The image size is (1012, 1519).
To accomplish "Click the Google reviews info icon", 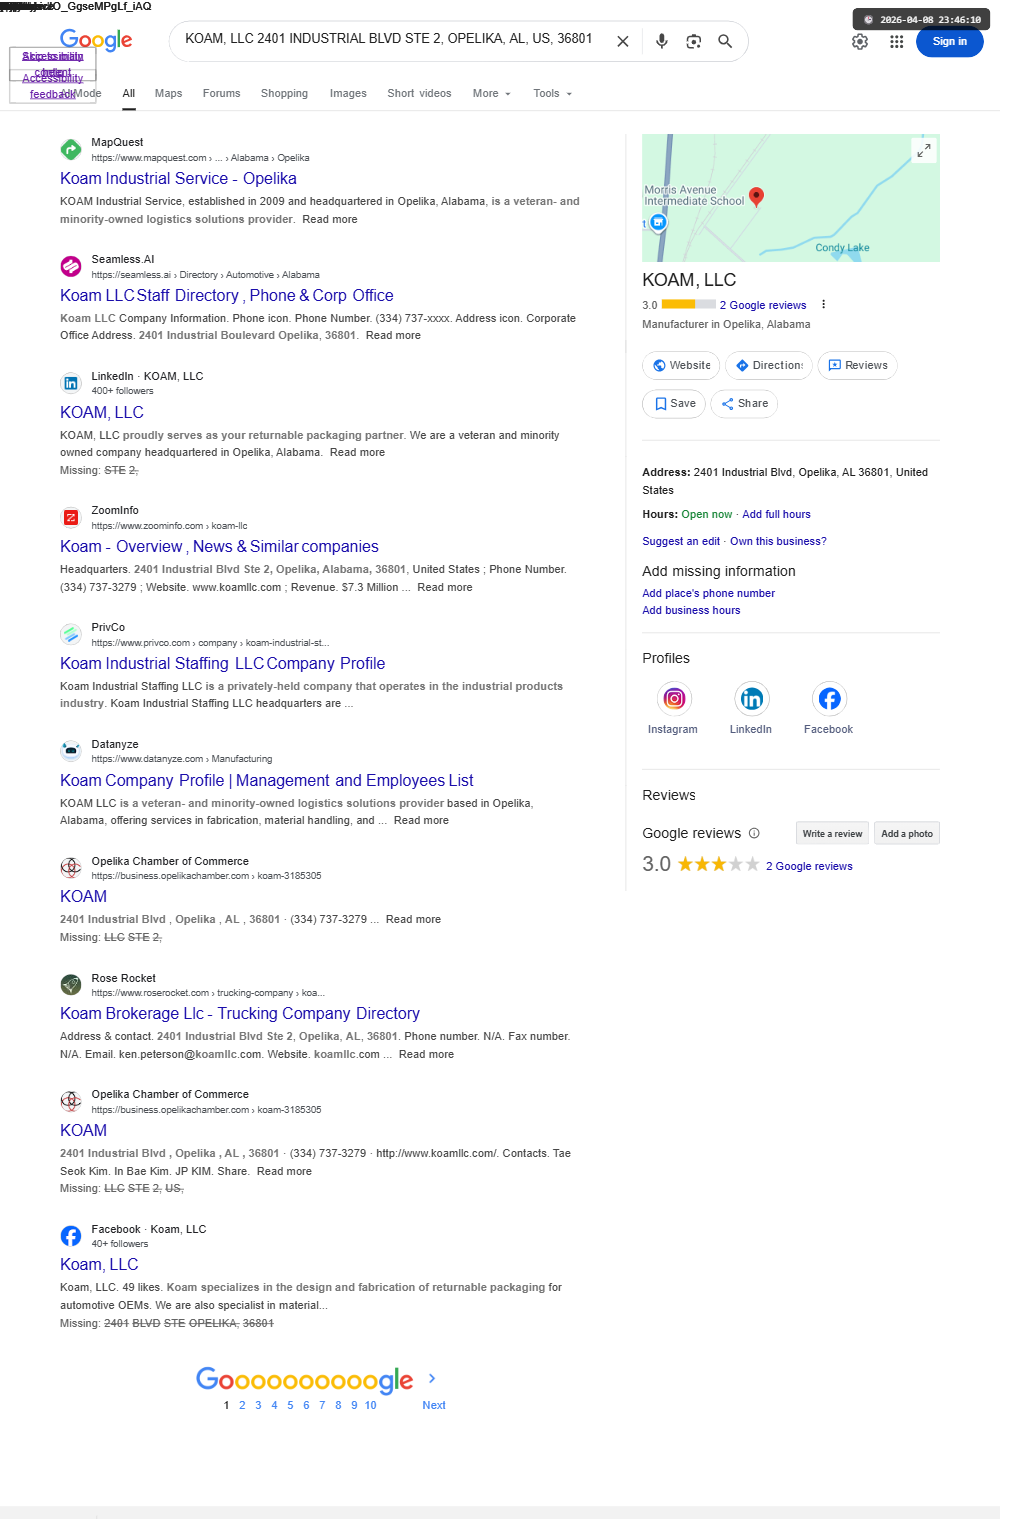I will coord(754,833).
